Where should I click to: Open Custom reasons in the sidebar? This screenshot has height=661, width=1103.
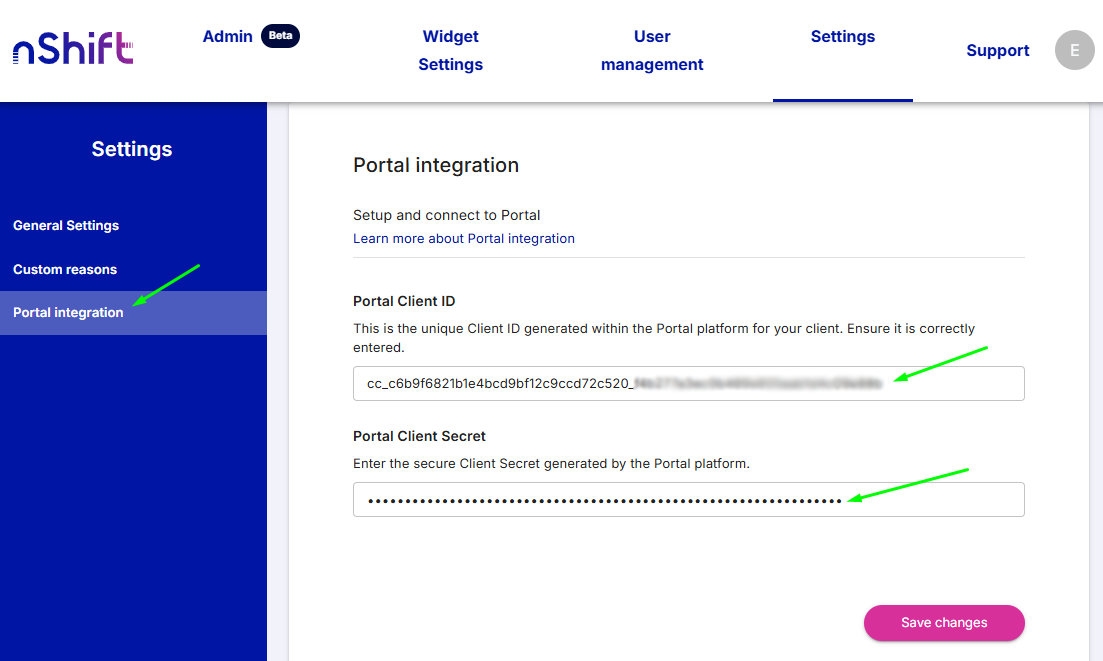pyautogui.click(x=65, y=269)
